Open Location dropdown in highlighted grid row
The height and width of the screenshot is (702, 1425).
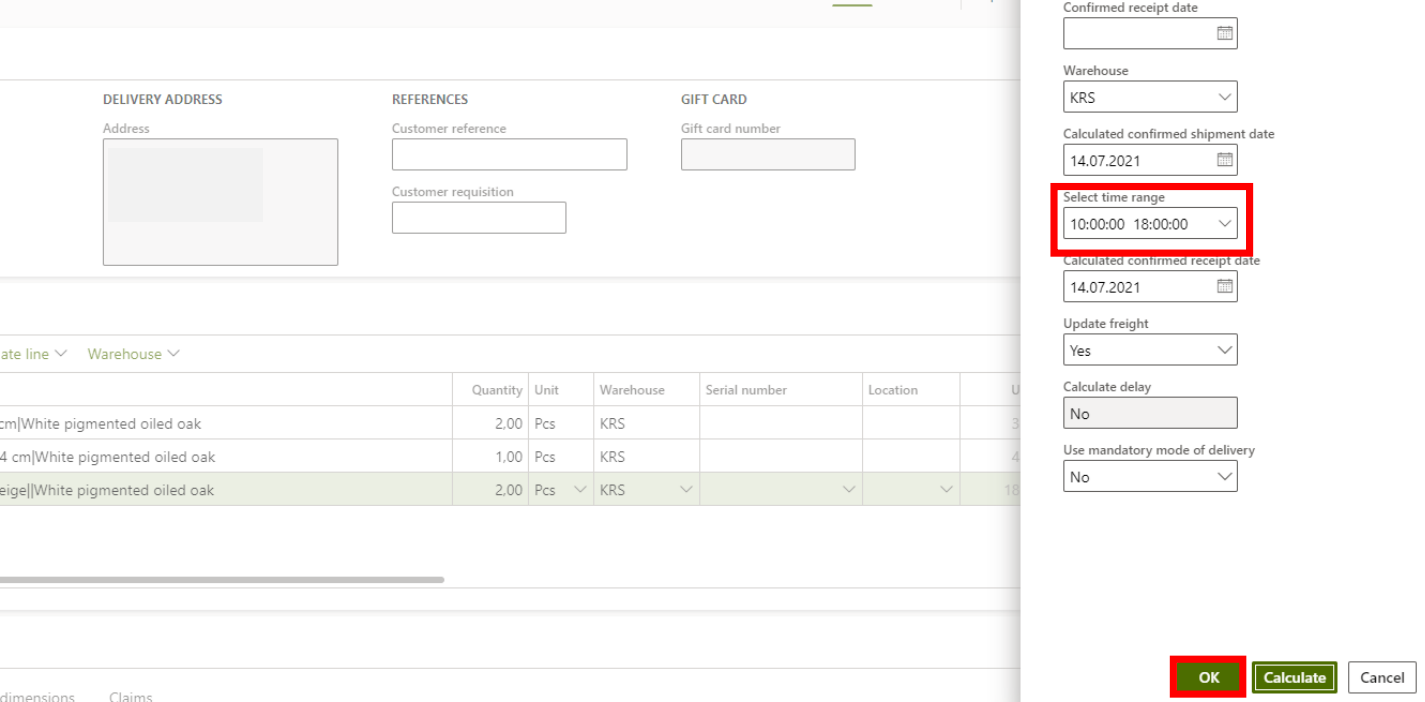pos(946,490)
